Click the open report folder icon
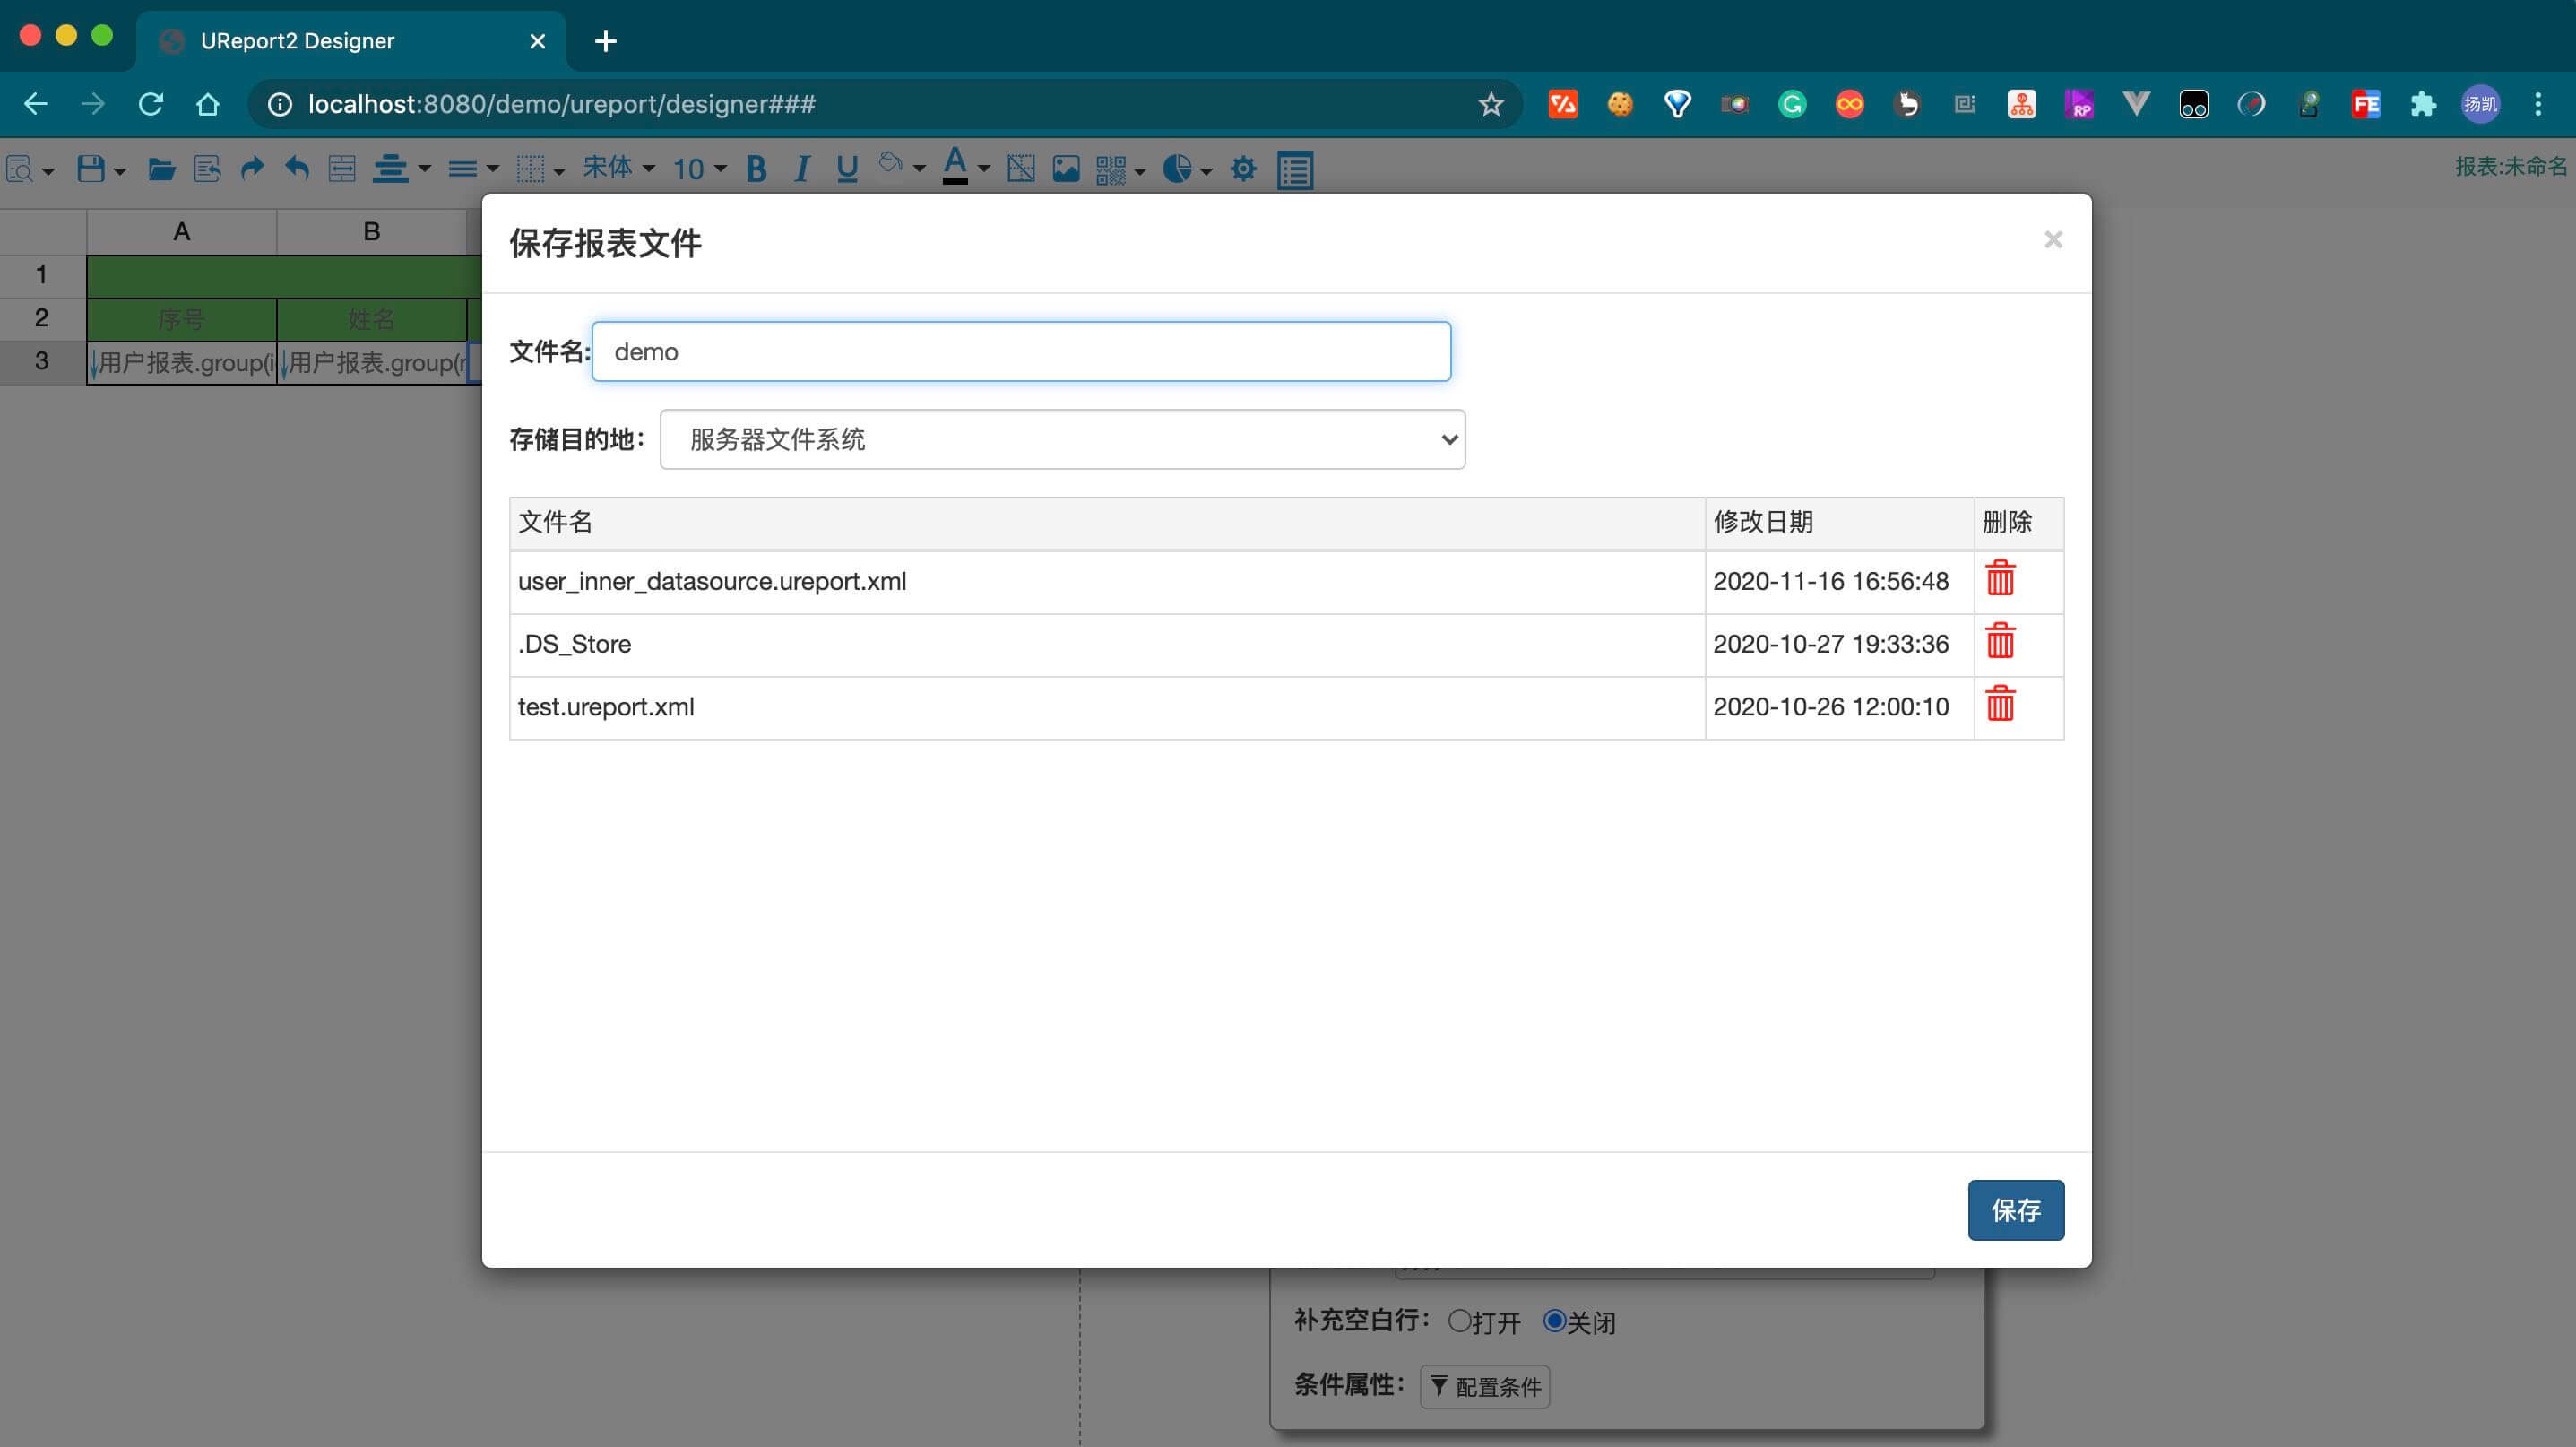Viewport: 2576px width, 1447px height. [161, 169]
